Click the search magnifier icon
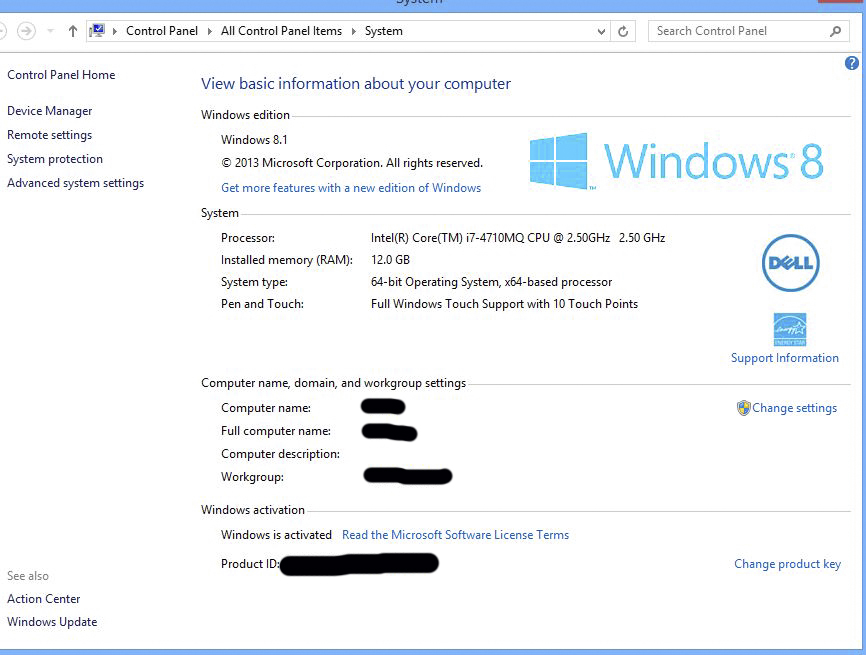This screenshot has height=655, width=866. 836,31
